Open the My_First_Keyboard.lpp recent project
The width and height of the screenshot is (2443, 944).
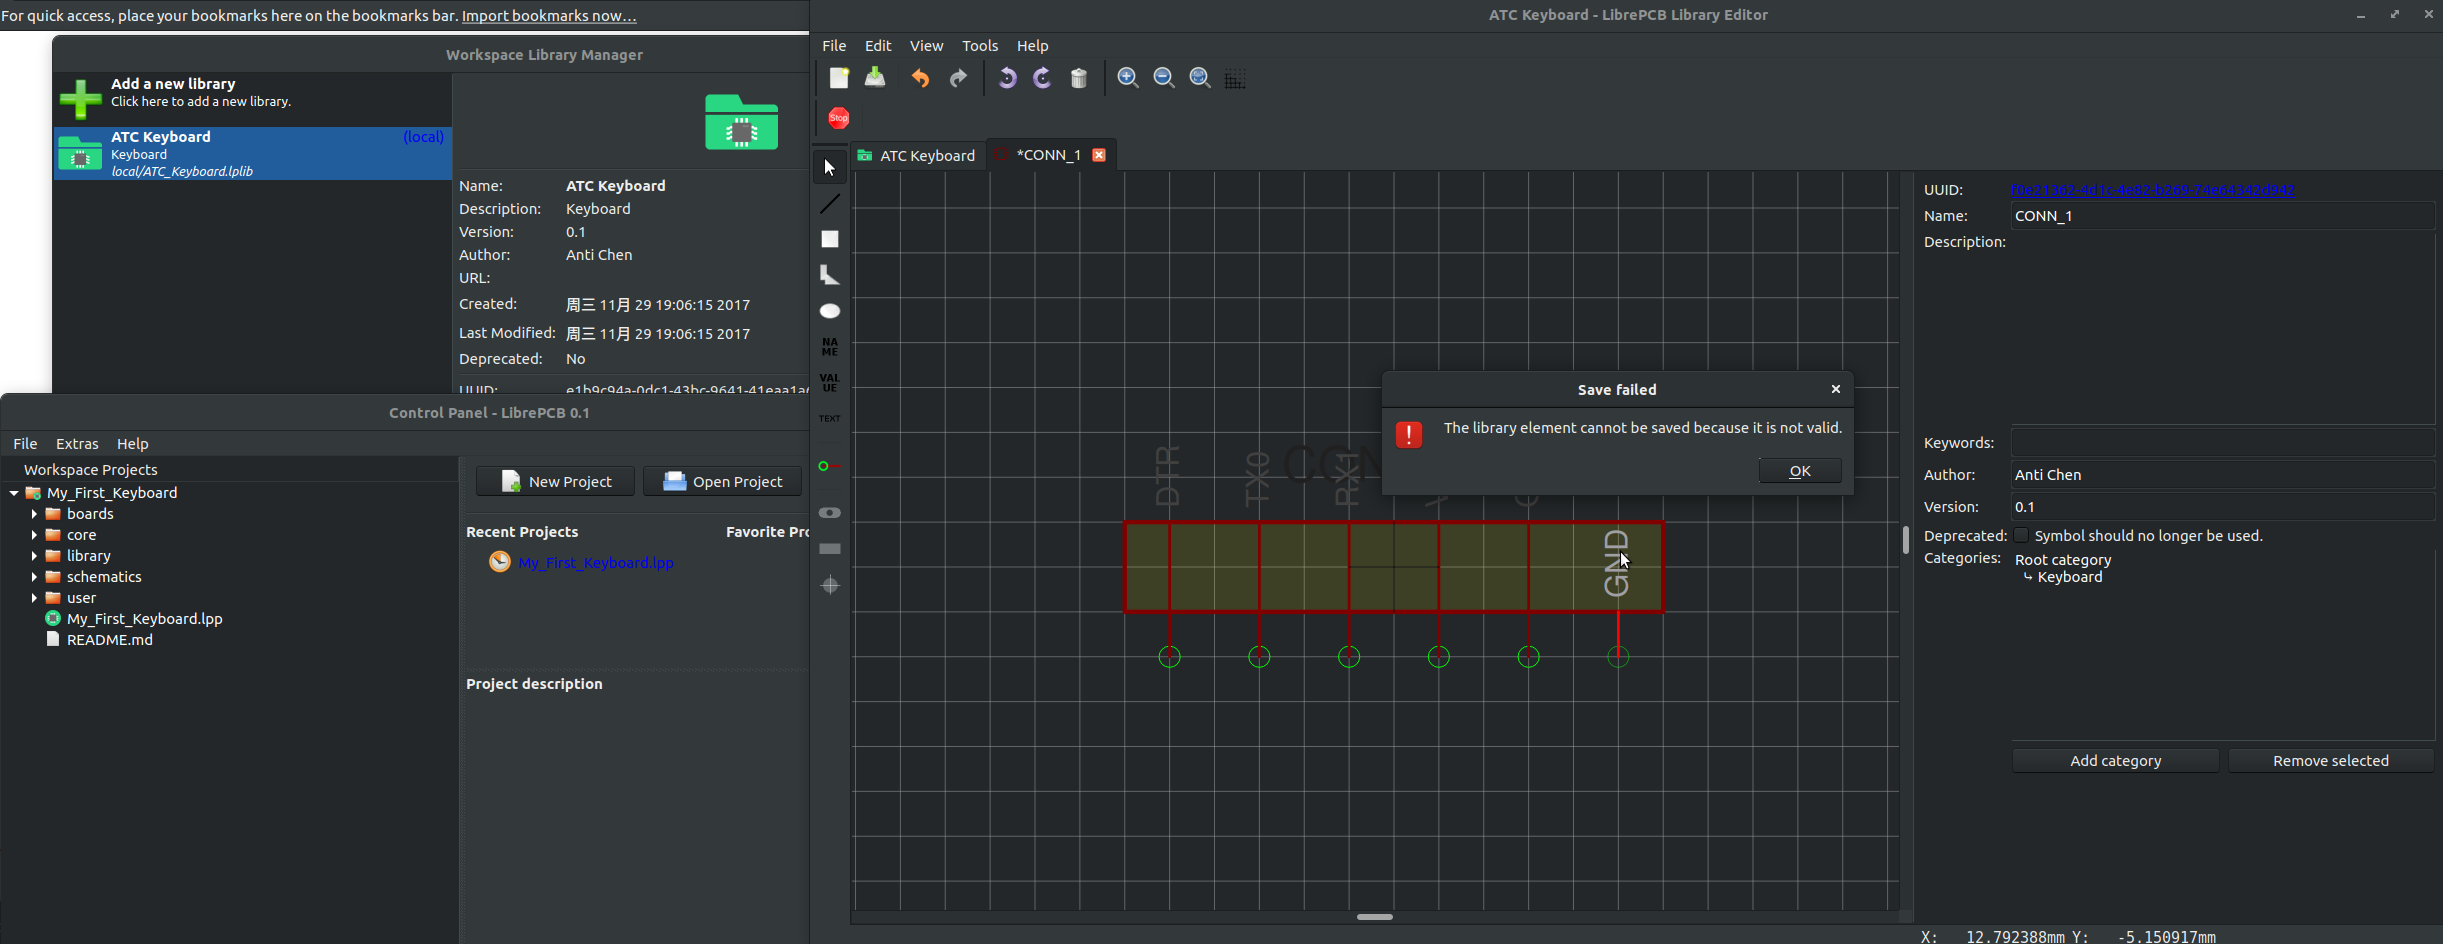pos(594,562)
